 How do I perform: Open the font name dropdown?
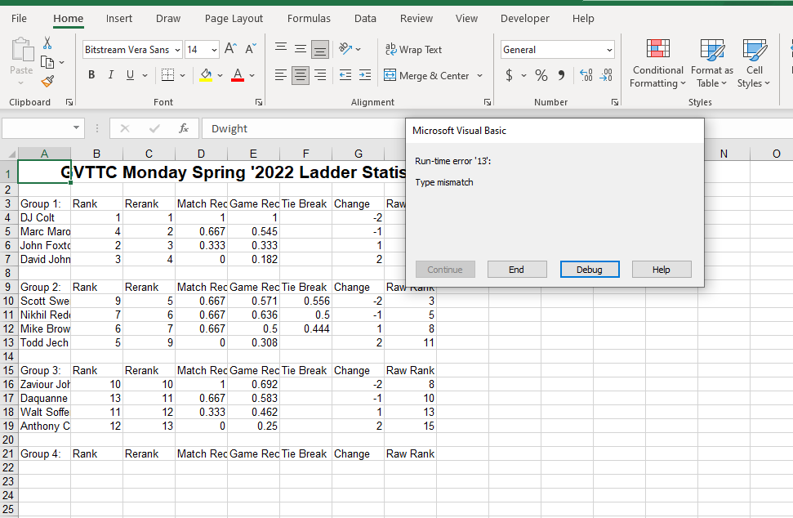(x=177, y=49)
